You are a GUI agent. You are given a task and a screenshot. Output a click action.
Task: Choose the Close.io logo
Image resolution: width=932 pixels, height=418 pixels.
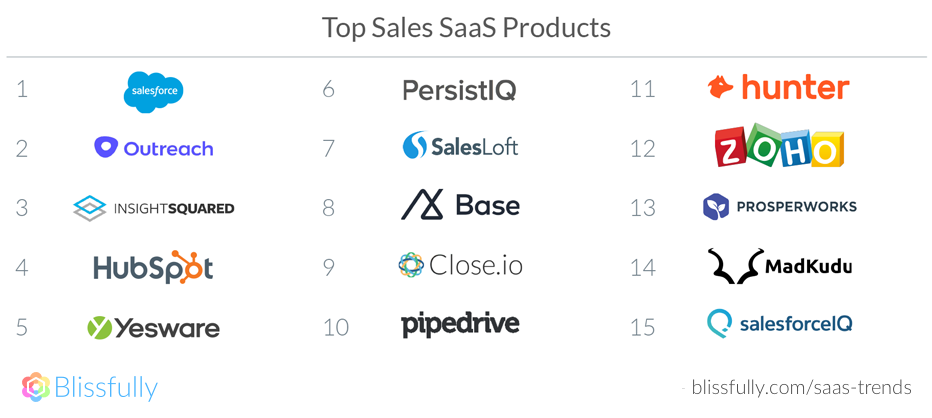click(460, 265)
